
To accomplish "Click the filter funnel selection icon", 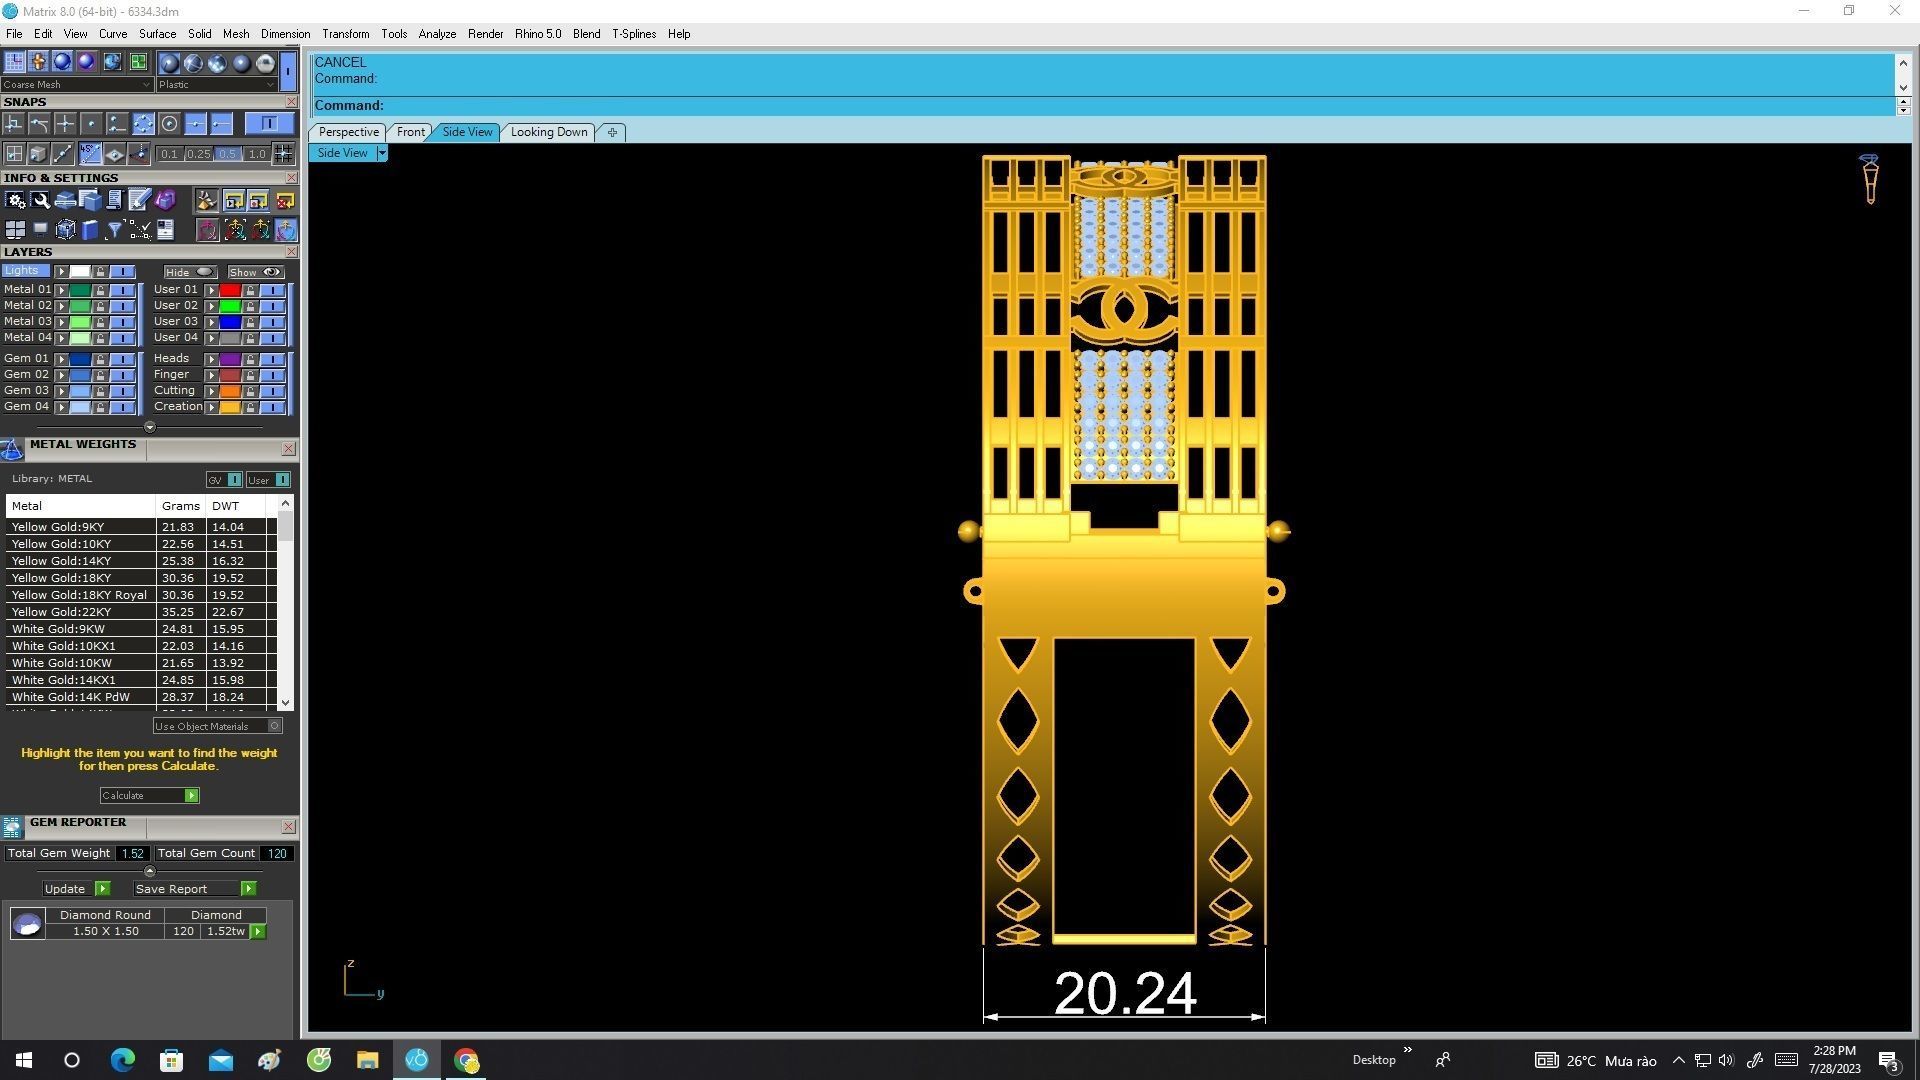I will tap(114, 230).
